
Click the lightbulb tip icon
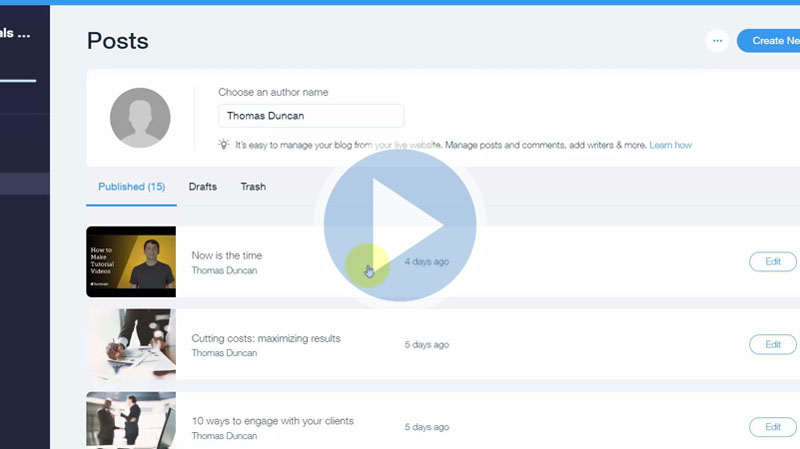[224, 145]
